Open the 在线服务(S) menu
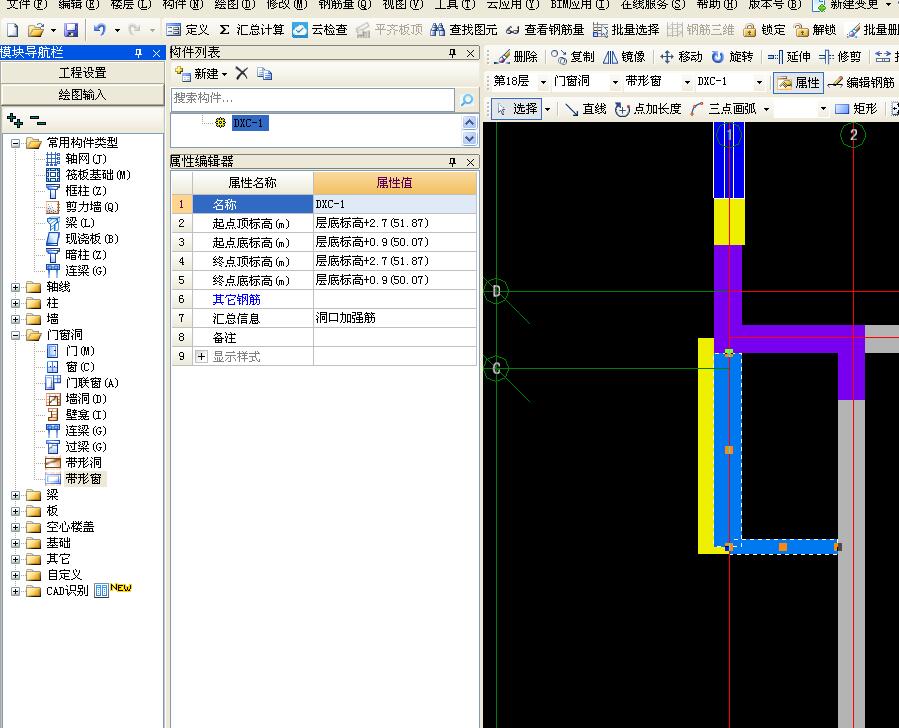The width and height of the screenshot is (899, 728). click(x=652, y=5)
